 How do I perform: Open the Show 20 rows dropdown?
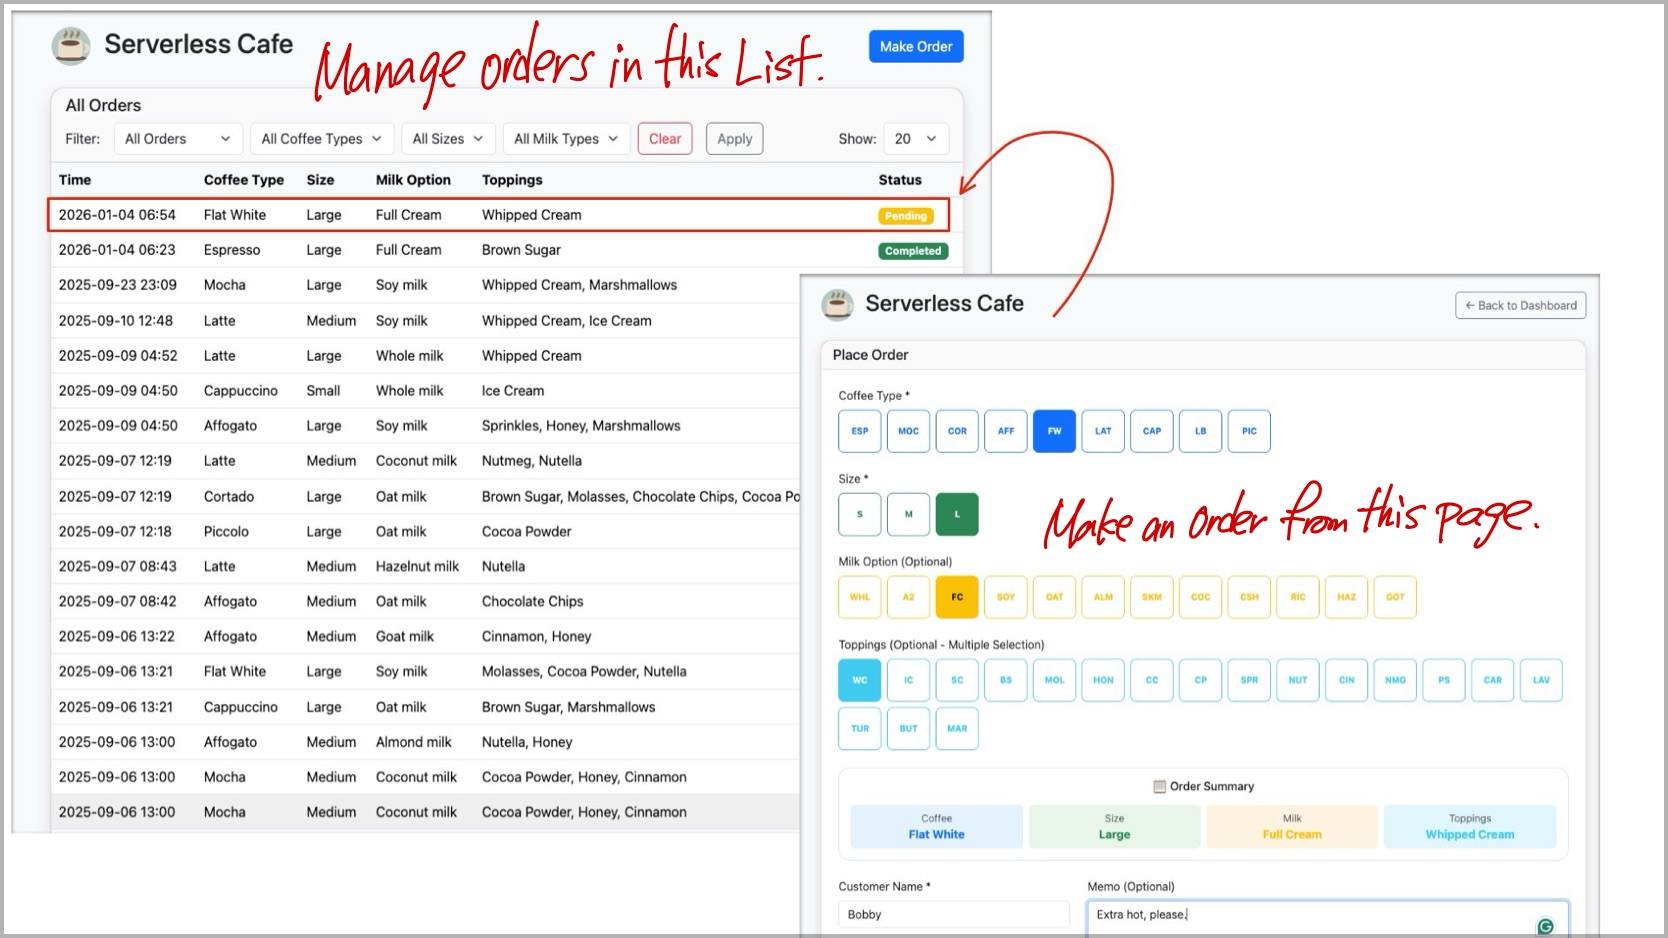click(915, 139)
